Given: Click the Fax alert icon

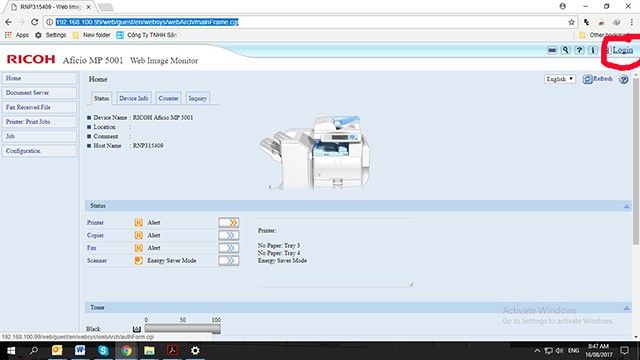Looking at the screenshot, I should [139, 248].
